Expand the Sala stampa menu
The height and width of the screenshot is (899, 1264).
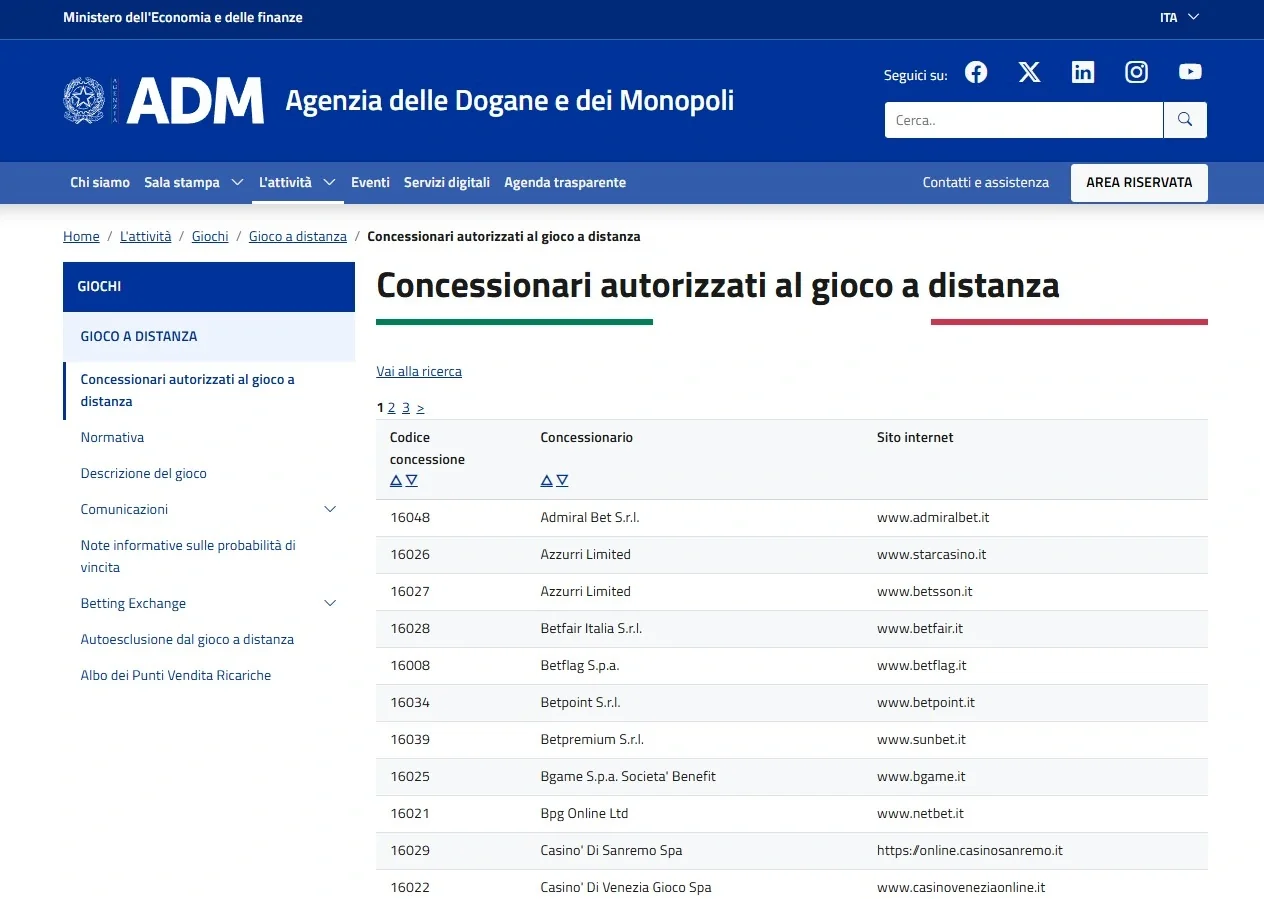tap(237, 183)
